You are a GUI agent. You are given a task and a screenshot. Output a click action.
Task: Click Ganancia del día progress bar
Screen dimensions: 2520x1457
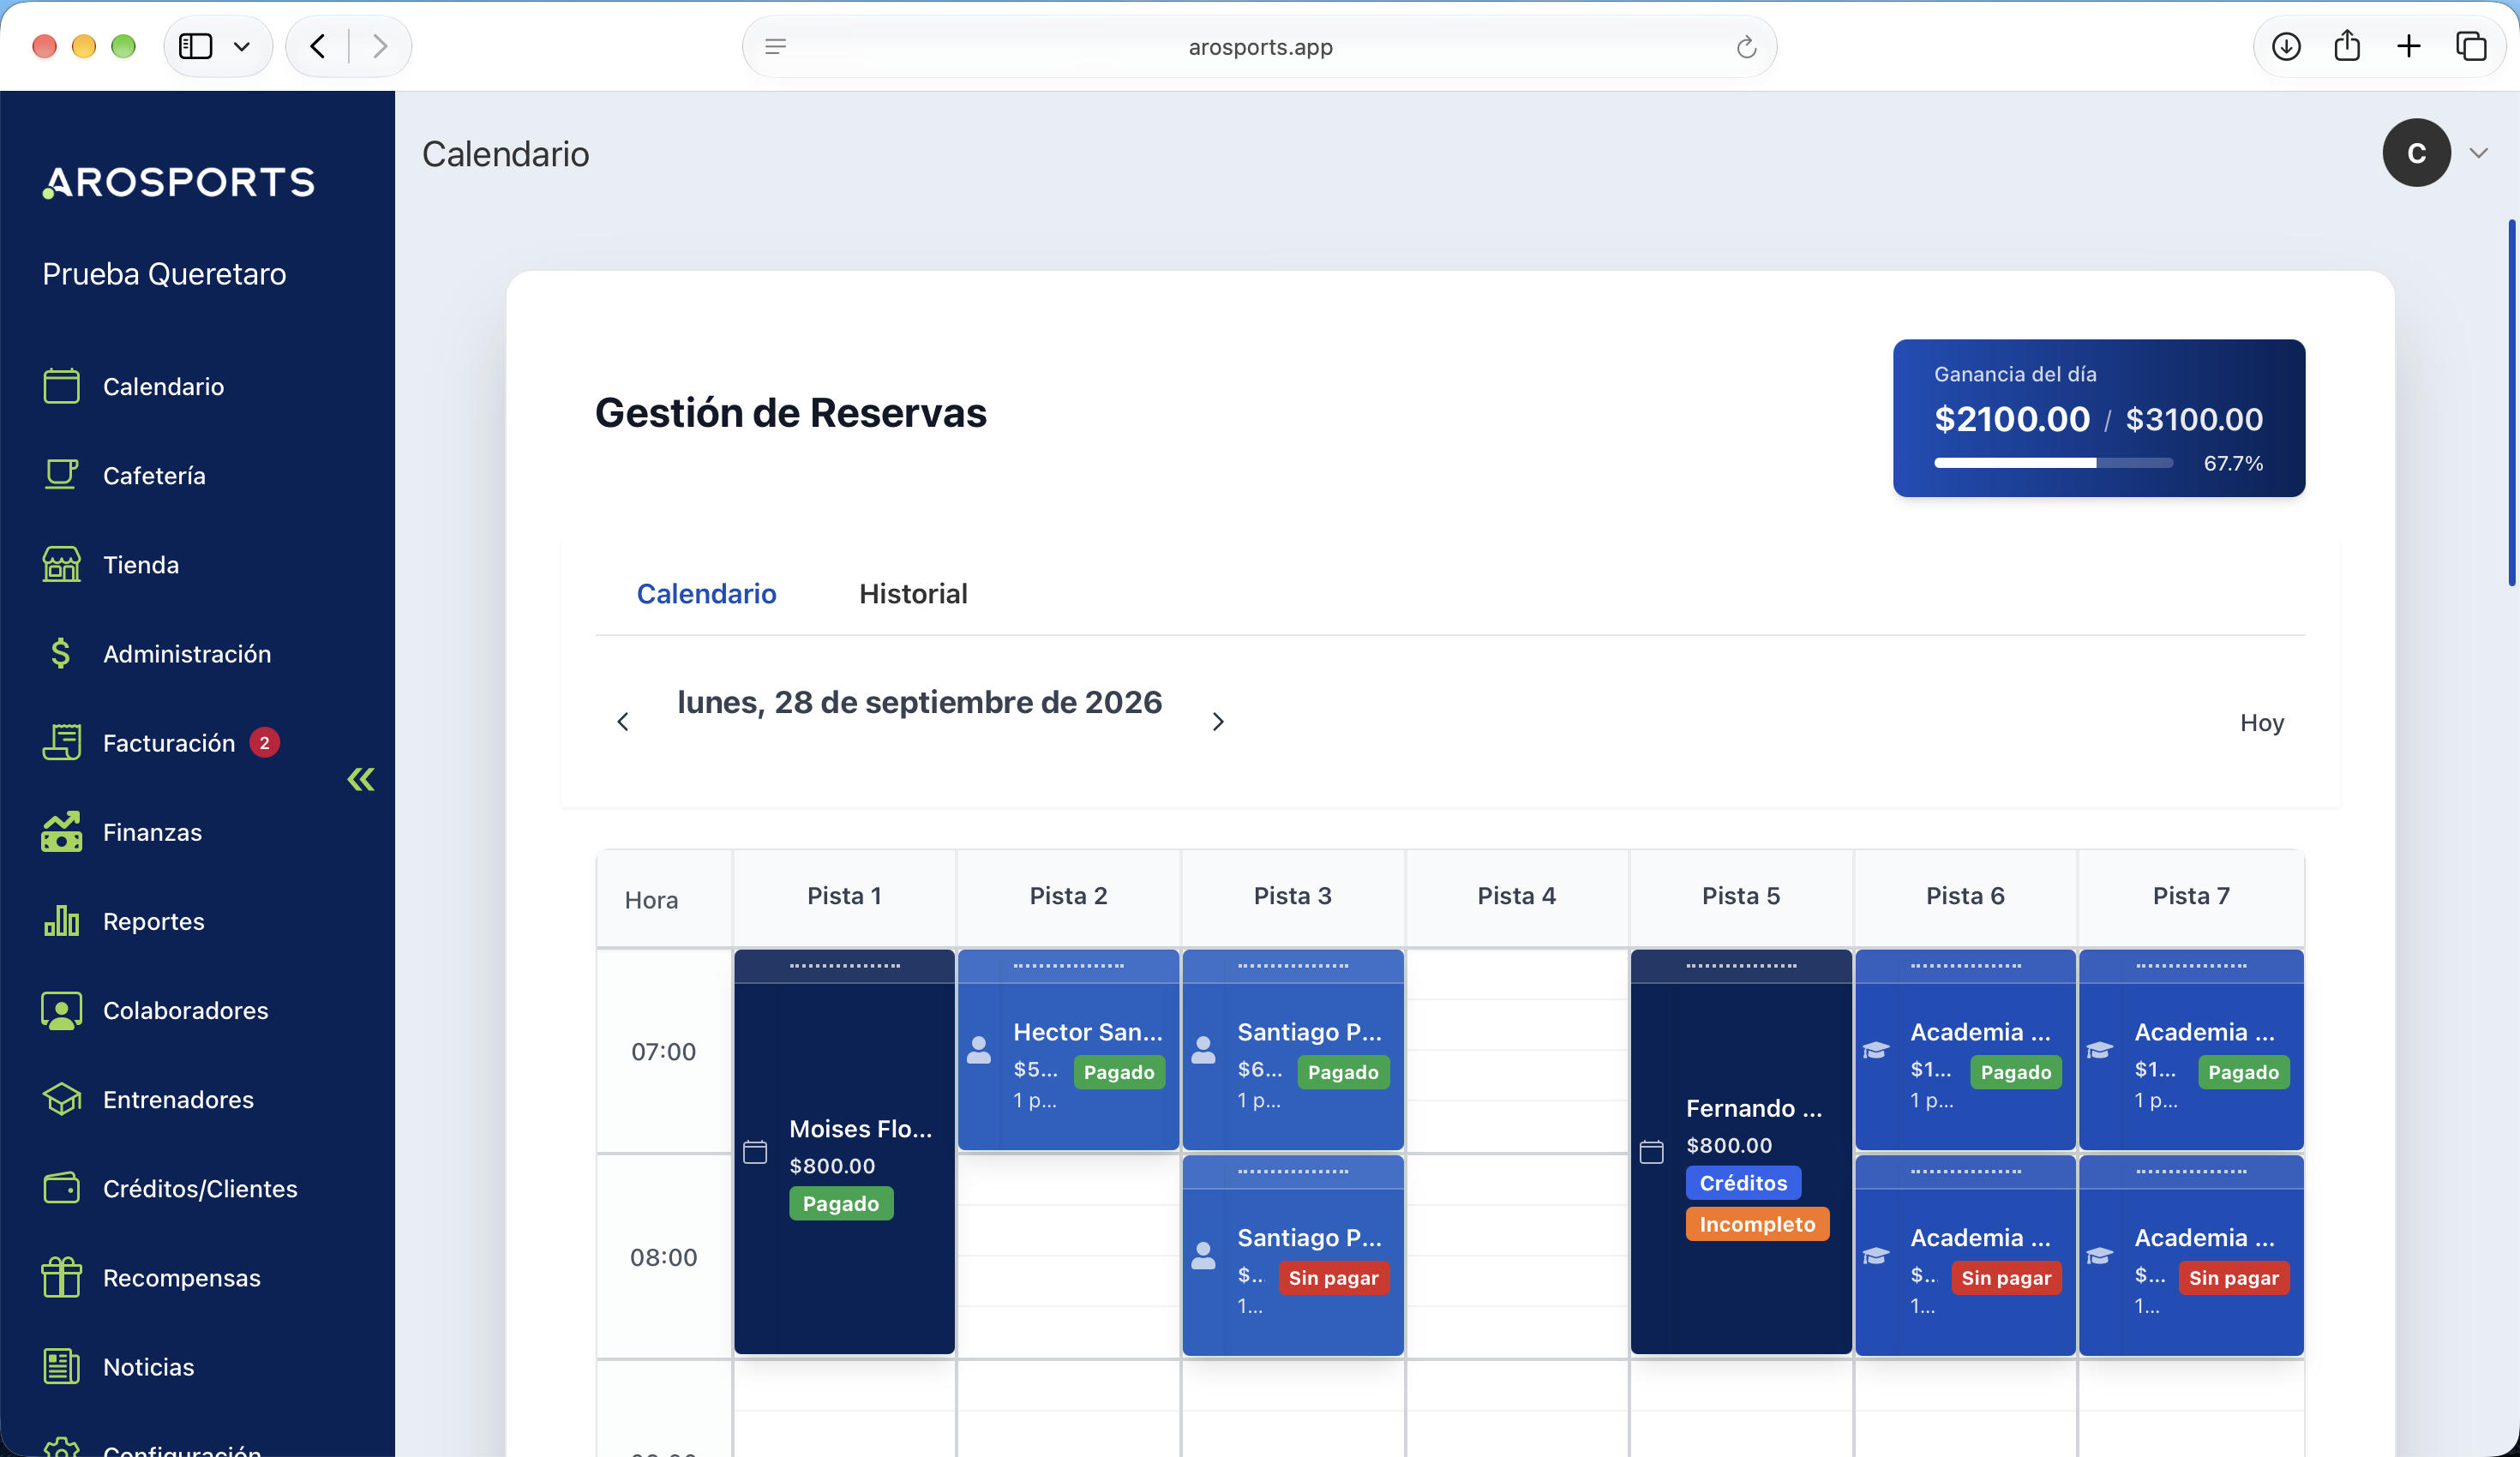2053,463
